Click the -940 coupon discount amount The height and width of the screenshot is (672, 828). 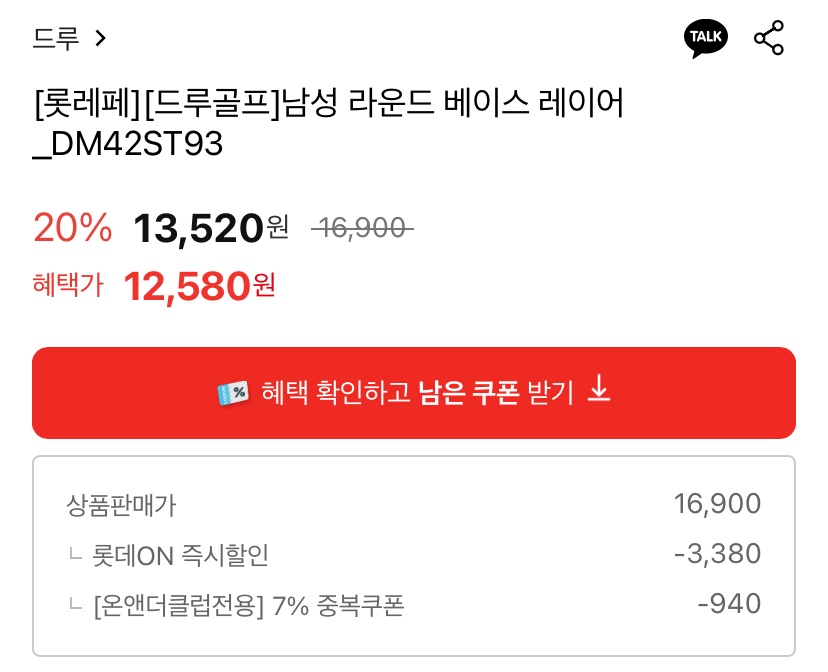[x=728, y=604]
